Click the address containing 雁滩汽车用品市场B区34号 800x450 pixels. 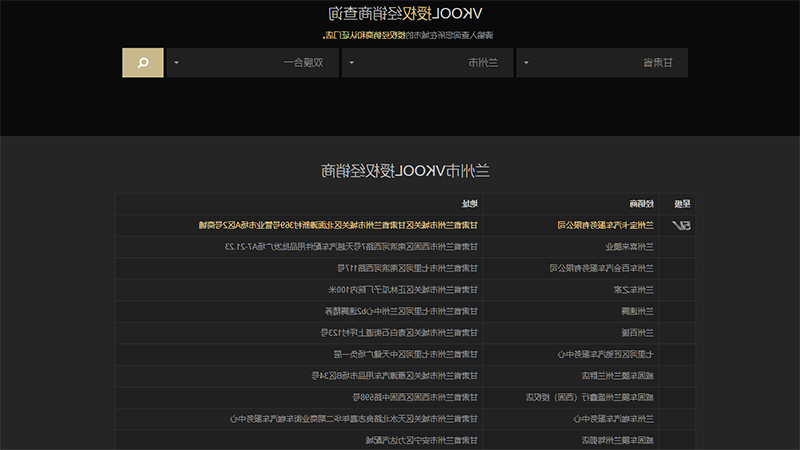395,376
